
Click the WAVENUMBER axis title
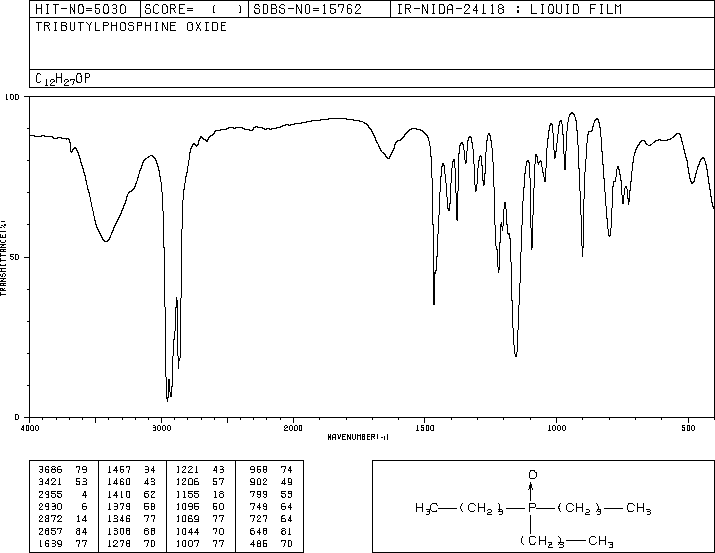[358, 437]
